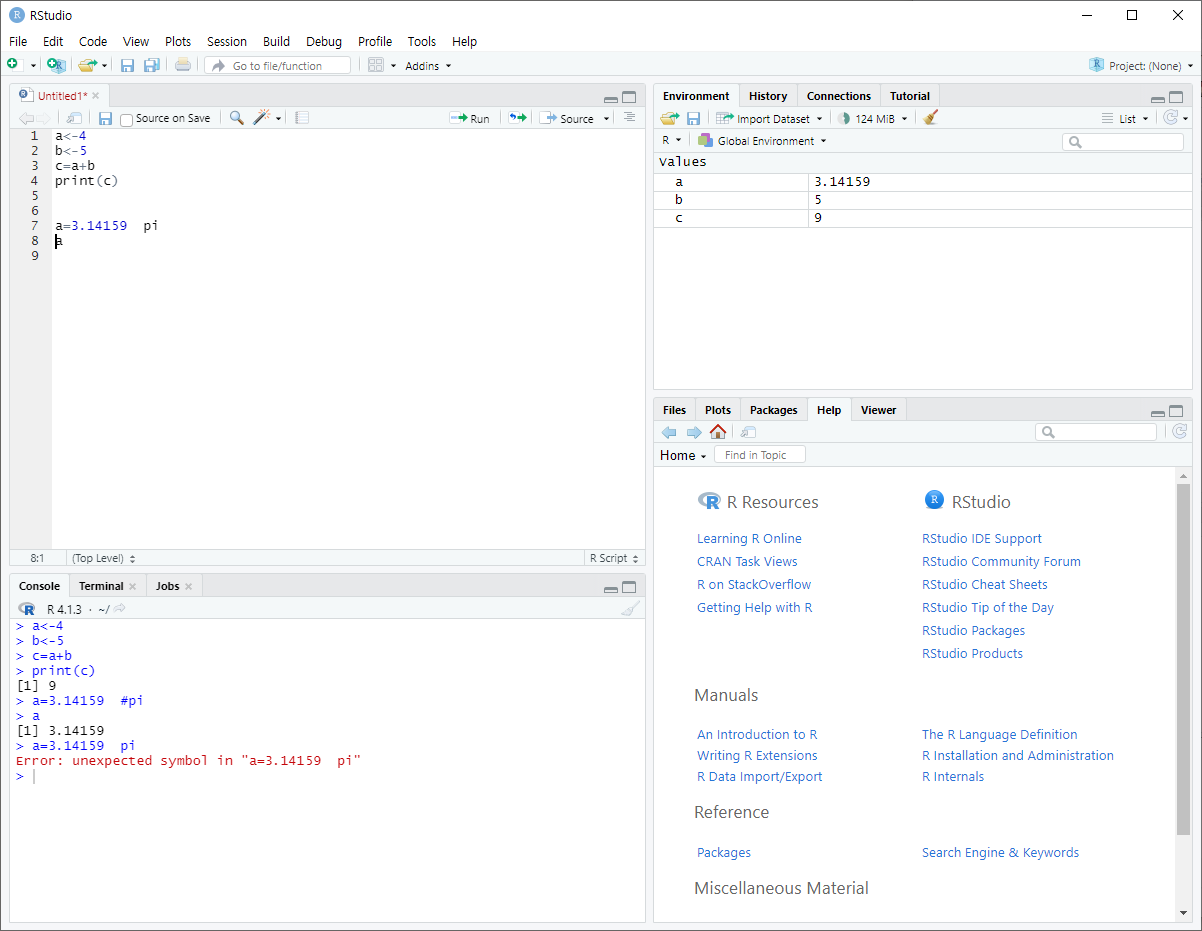The image size is (1202, 931).
Task: Switch to the History tab
Action: 768,96
